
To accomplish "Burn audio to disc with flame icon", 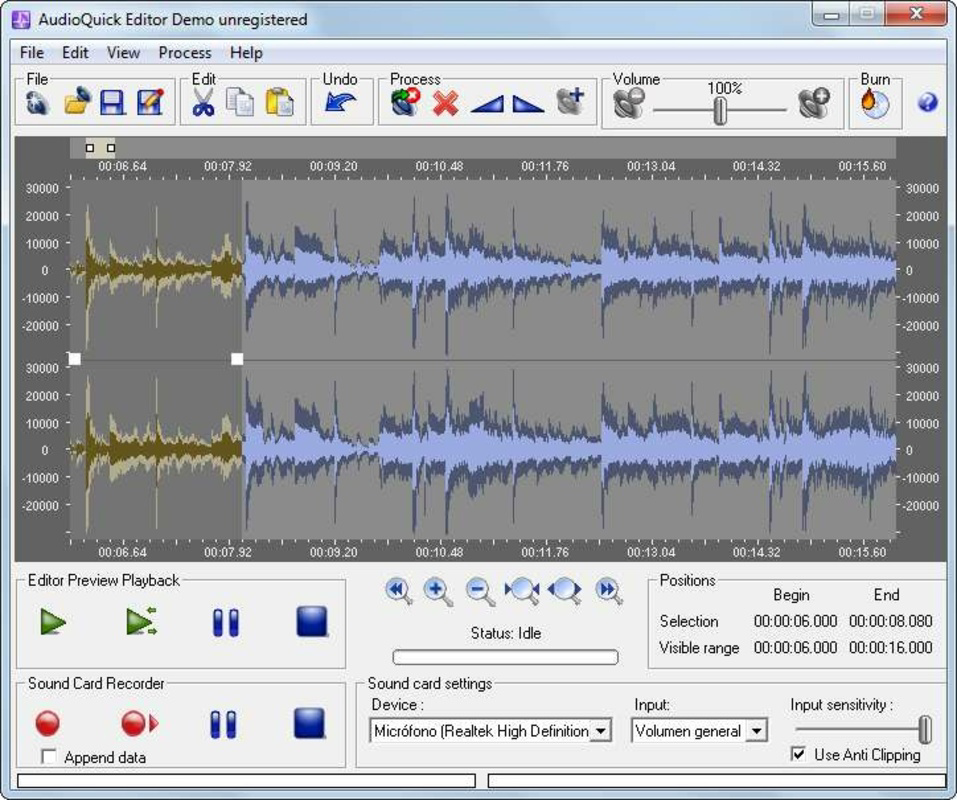I will click(875, 103).
